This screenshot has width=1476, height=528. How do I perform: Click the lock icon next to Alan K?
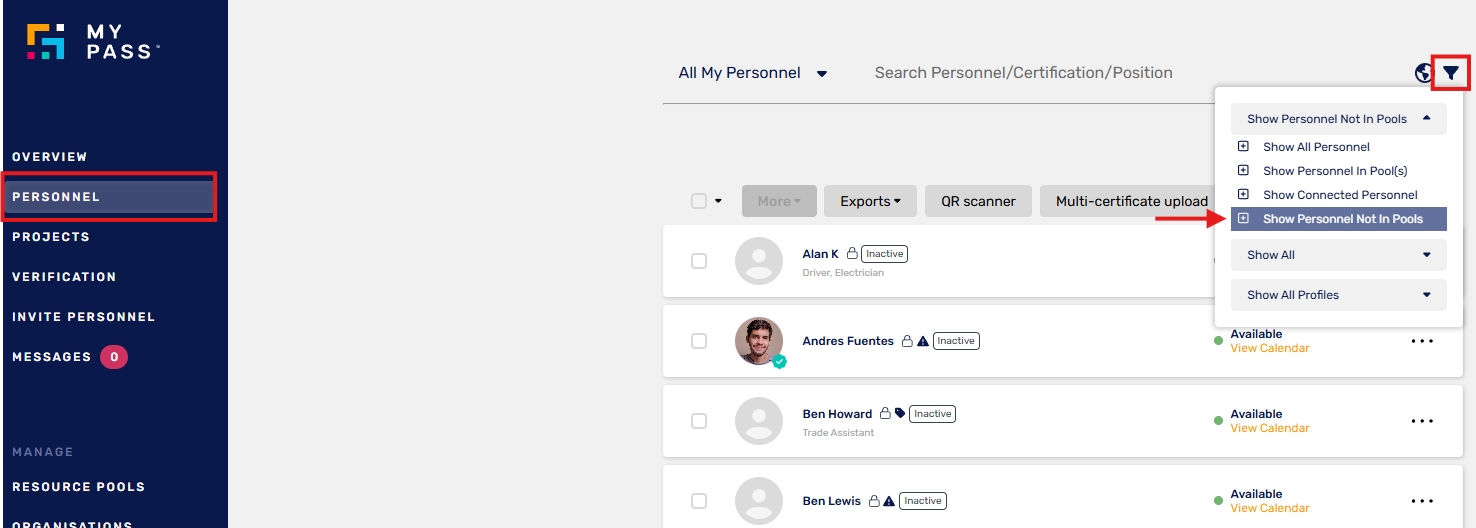coord(852,254)
